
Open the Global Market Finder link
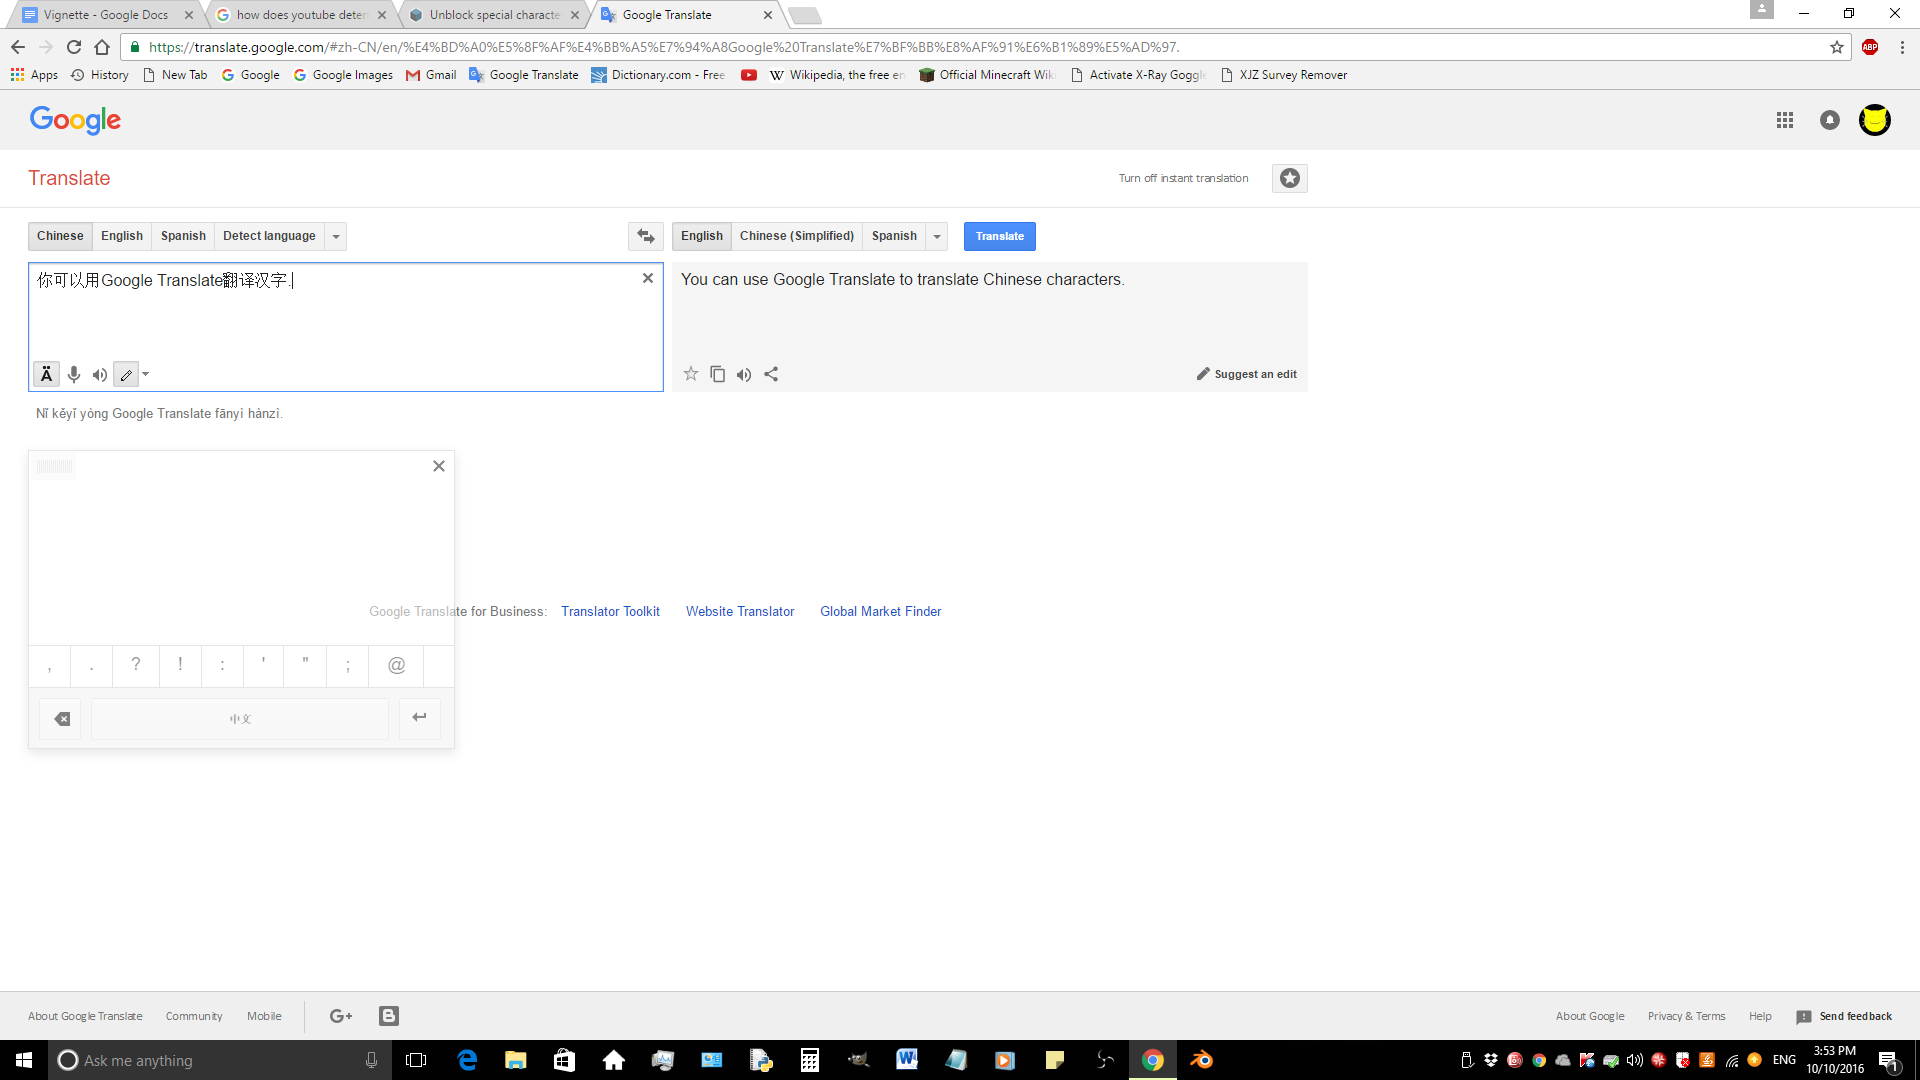click(x=881, y=611)
